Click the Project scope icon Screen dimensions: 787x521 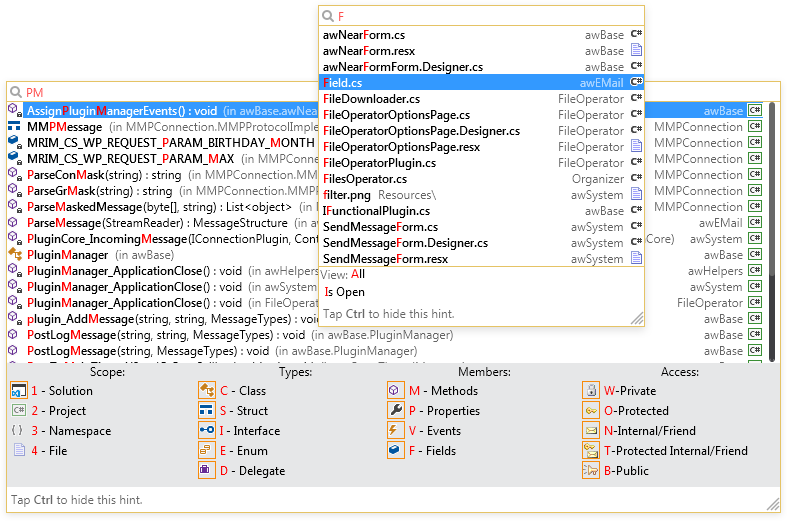pos(19,411)
